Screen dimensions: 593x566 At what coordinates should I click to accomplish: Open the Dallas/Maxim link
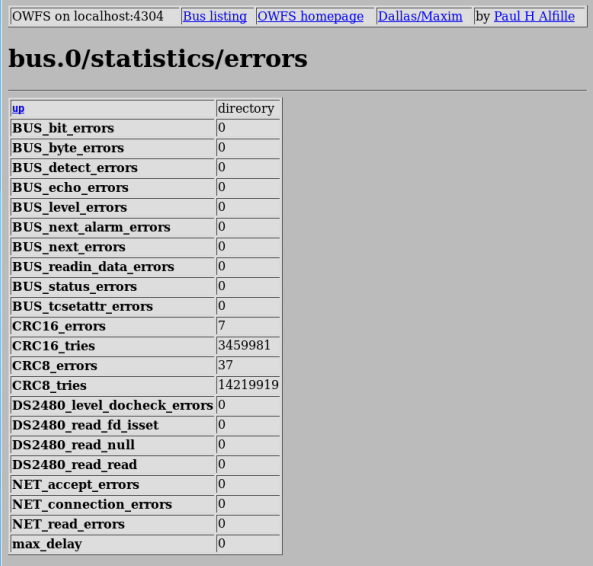pyautogui.click(x=420, y=16)
